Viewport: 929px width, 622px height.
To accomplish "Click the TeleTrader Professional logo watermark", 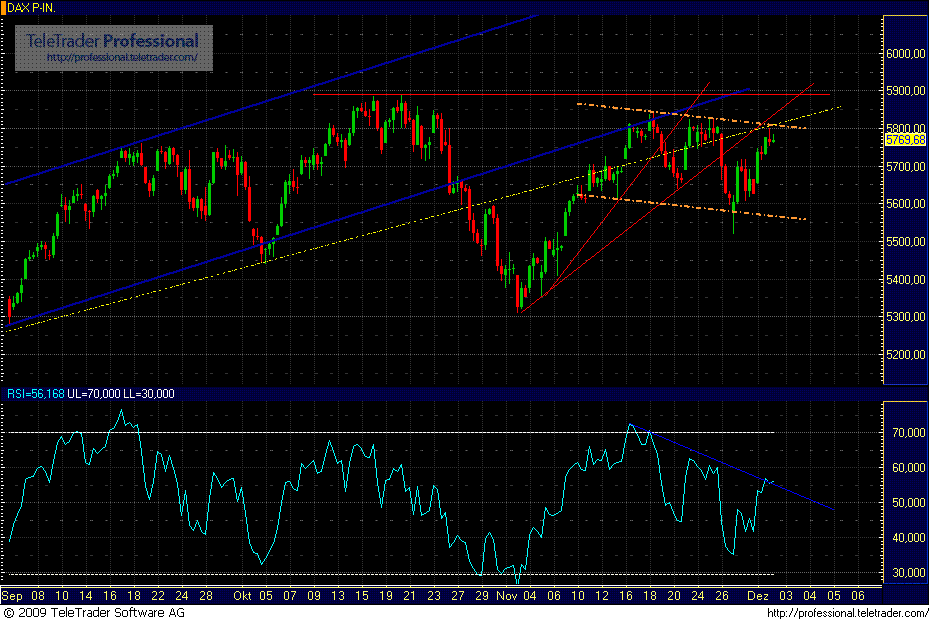I will tap(112, 42).
